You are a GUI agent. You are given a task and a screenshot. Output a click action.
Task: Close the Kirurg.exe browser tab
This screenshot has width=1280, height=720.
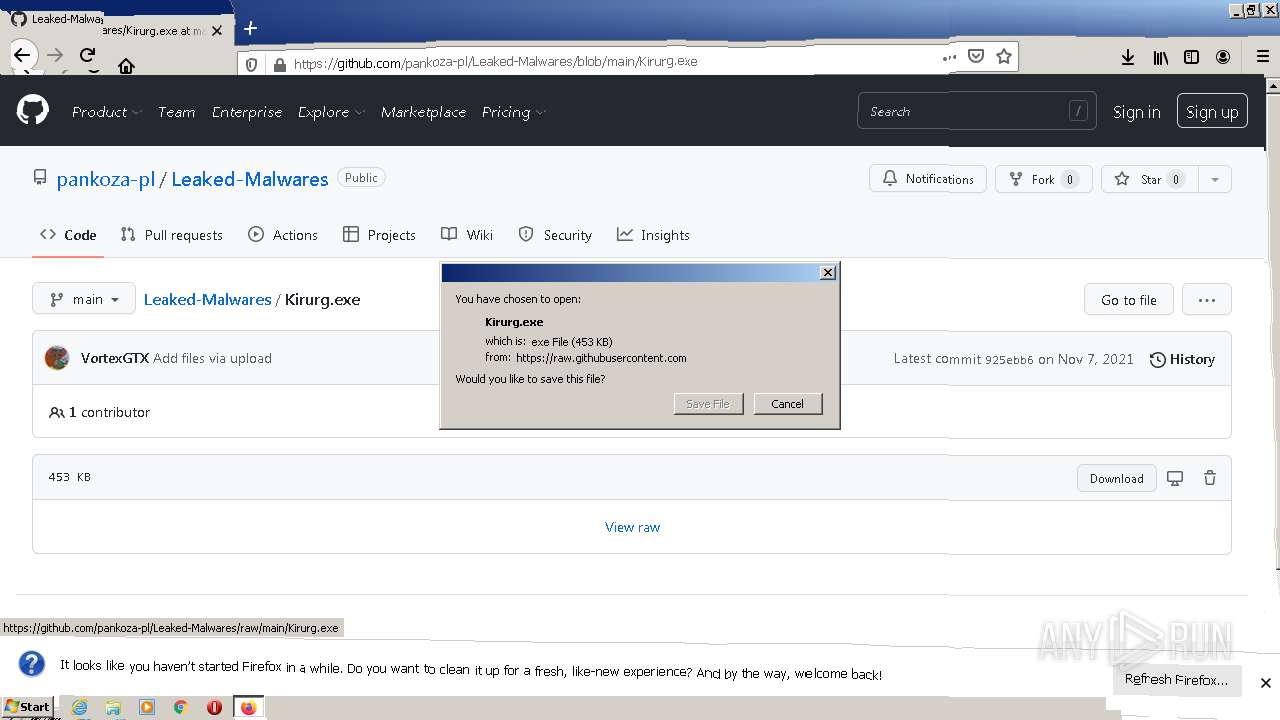pos(217,31)
